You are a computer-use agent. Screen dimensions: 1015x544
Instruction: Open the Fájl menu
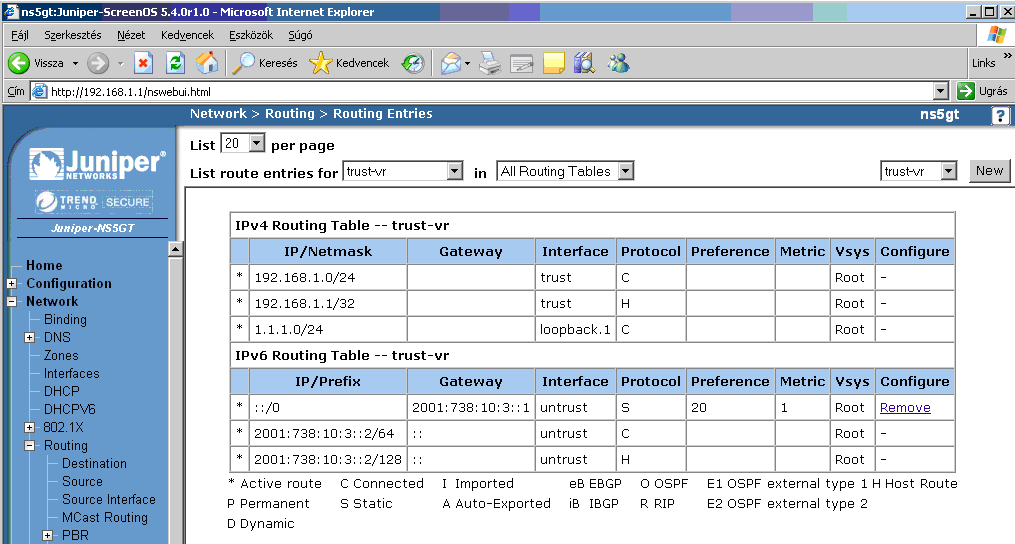point(19,35)
